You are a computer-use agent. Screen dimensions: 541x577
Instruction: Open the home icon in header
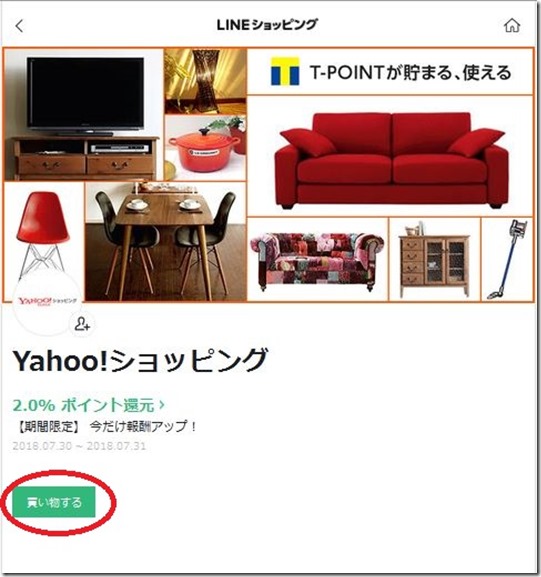point(512,25)
